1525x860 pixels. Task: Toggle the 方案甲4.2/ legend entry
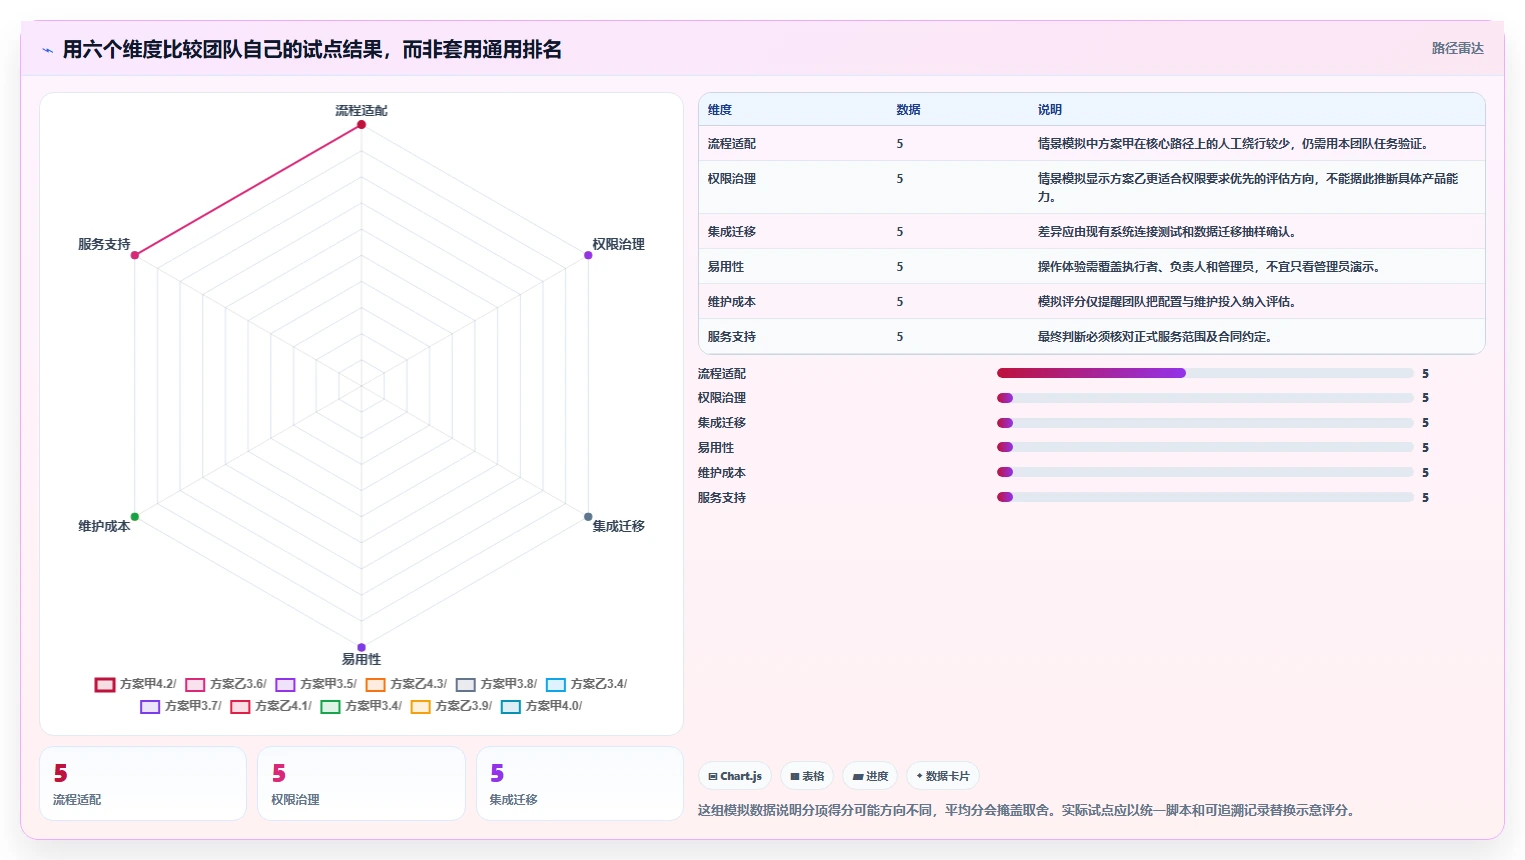tap(135, 684)
